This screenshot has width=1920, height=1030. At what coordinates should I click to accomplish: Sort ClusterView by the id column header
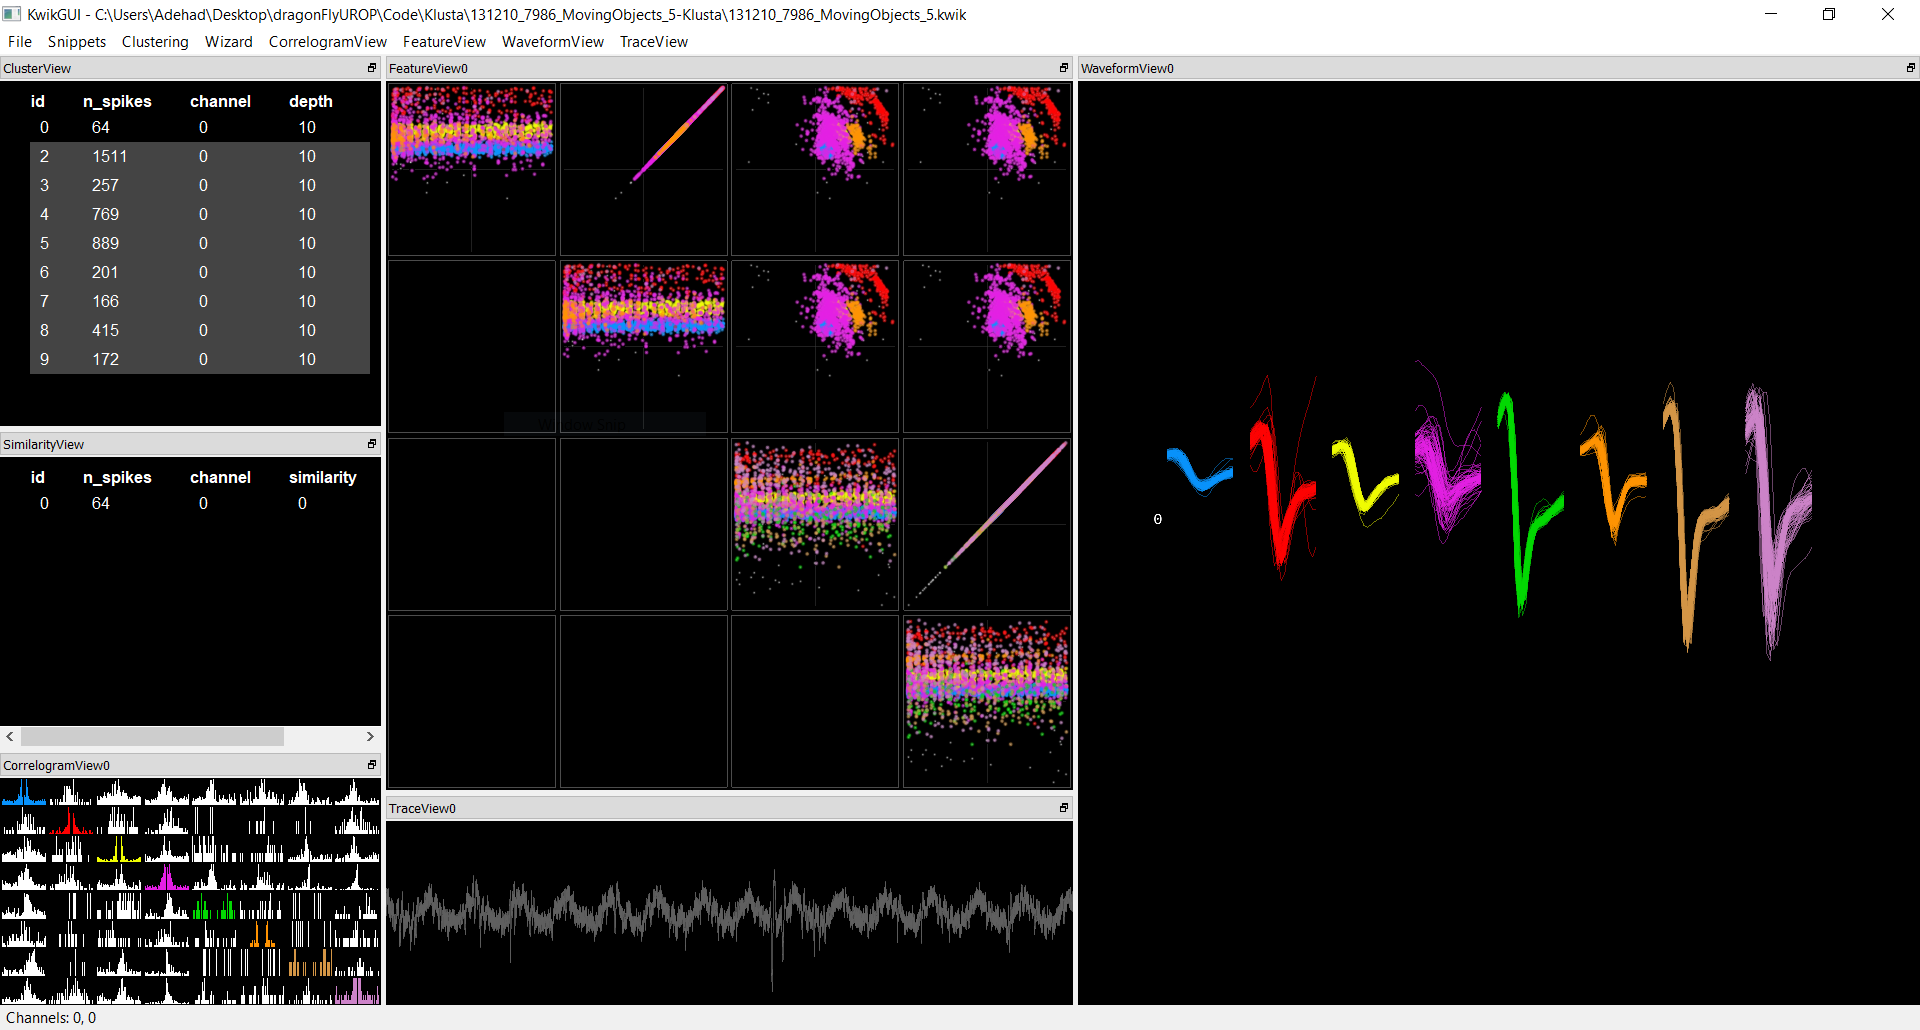pyautogui.click(x=38, y=101)
